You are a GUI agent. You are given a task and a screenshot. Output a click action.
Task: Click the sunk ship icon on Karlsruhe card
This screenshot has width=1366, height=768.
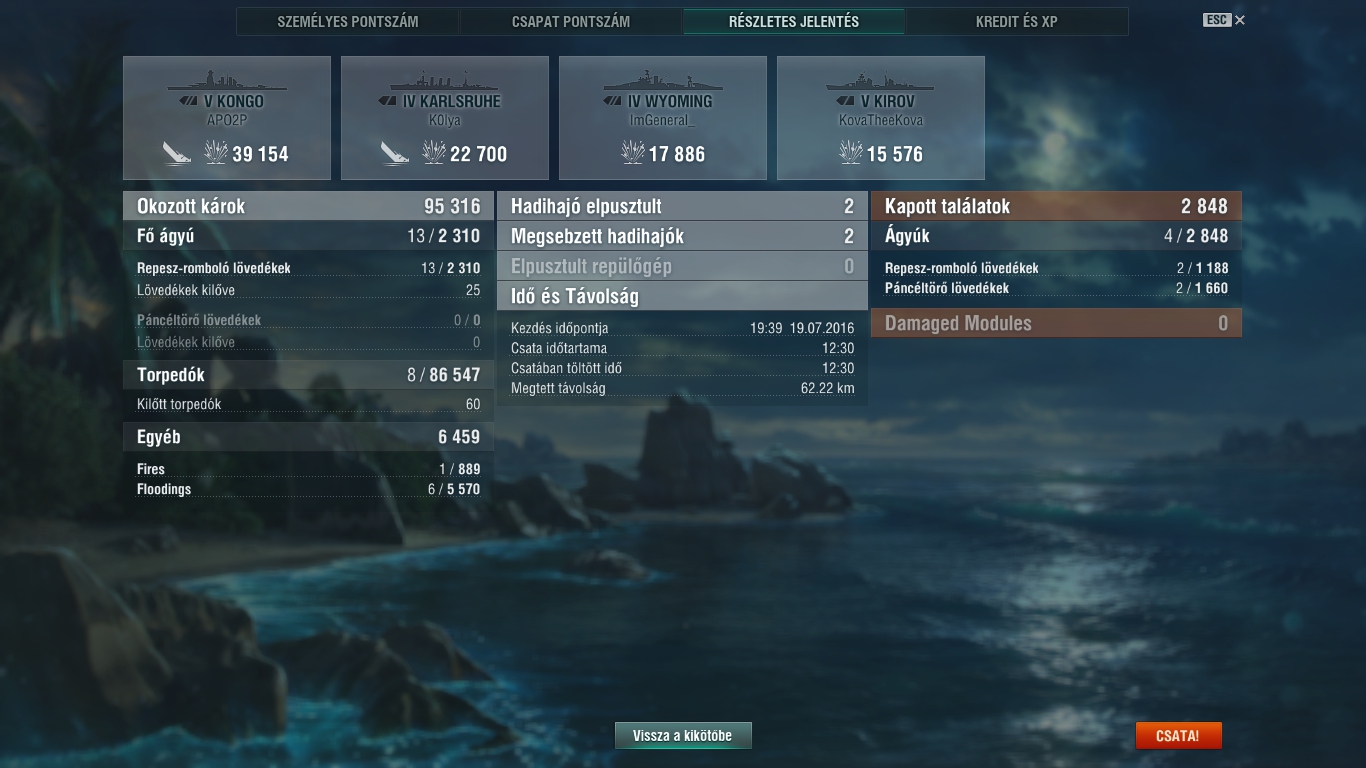pos(395,153)
